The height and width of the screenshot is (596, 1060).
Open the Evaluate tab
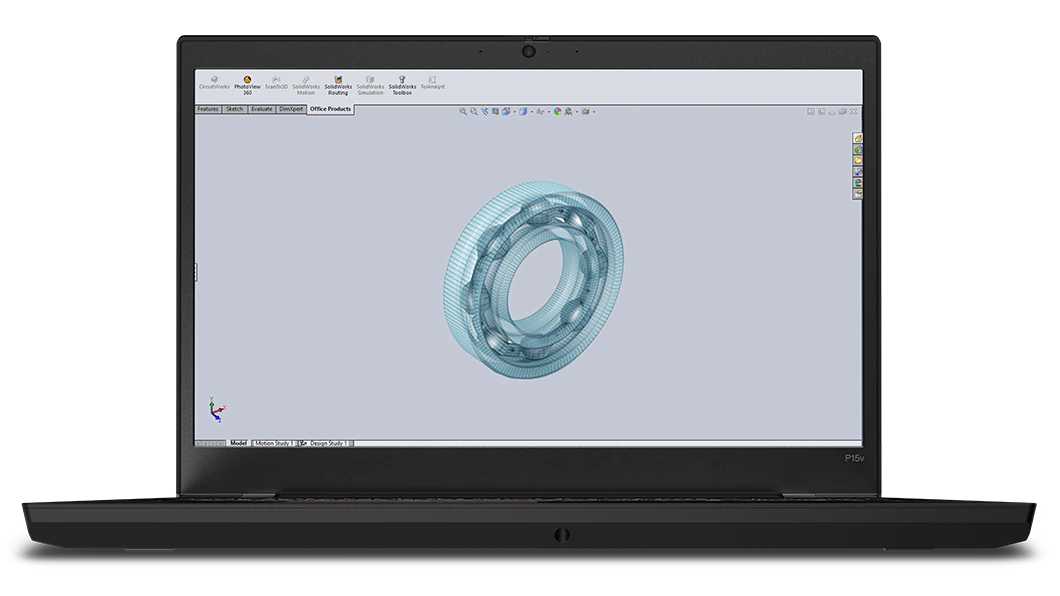pyautogui.click(x=262, y=109)
